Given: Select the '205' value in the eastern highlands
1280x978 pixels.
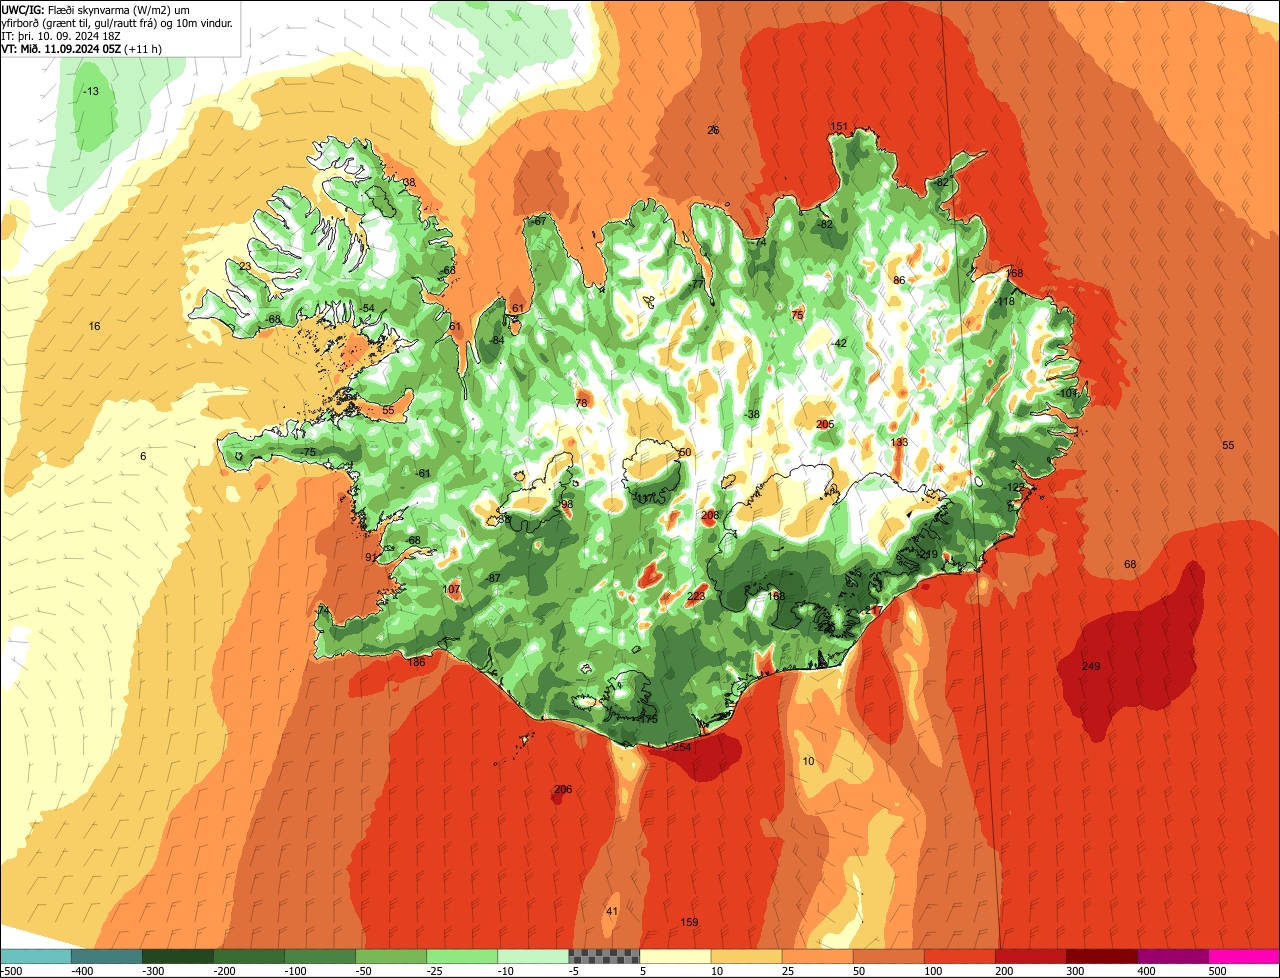Looking at the screenshot, I should pos(825,424).
